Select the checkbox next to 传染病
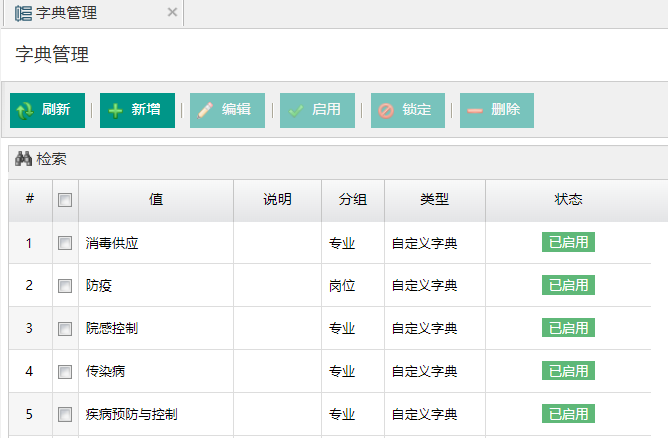This screenshot has width=668, height=438. tap(65, 371)
